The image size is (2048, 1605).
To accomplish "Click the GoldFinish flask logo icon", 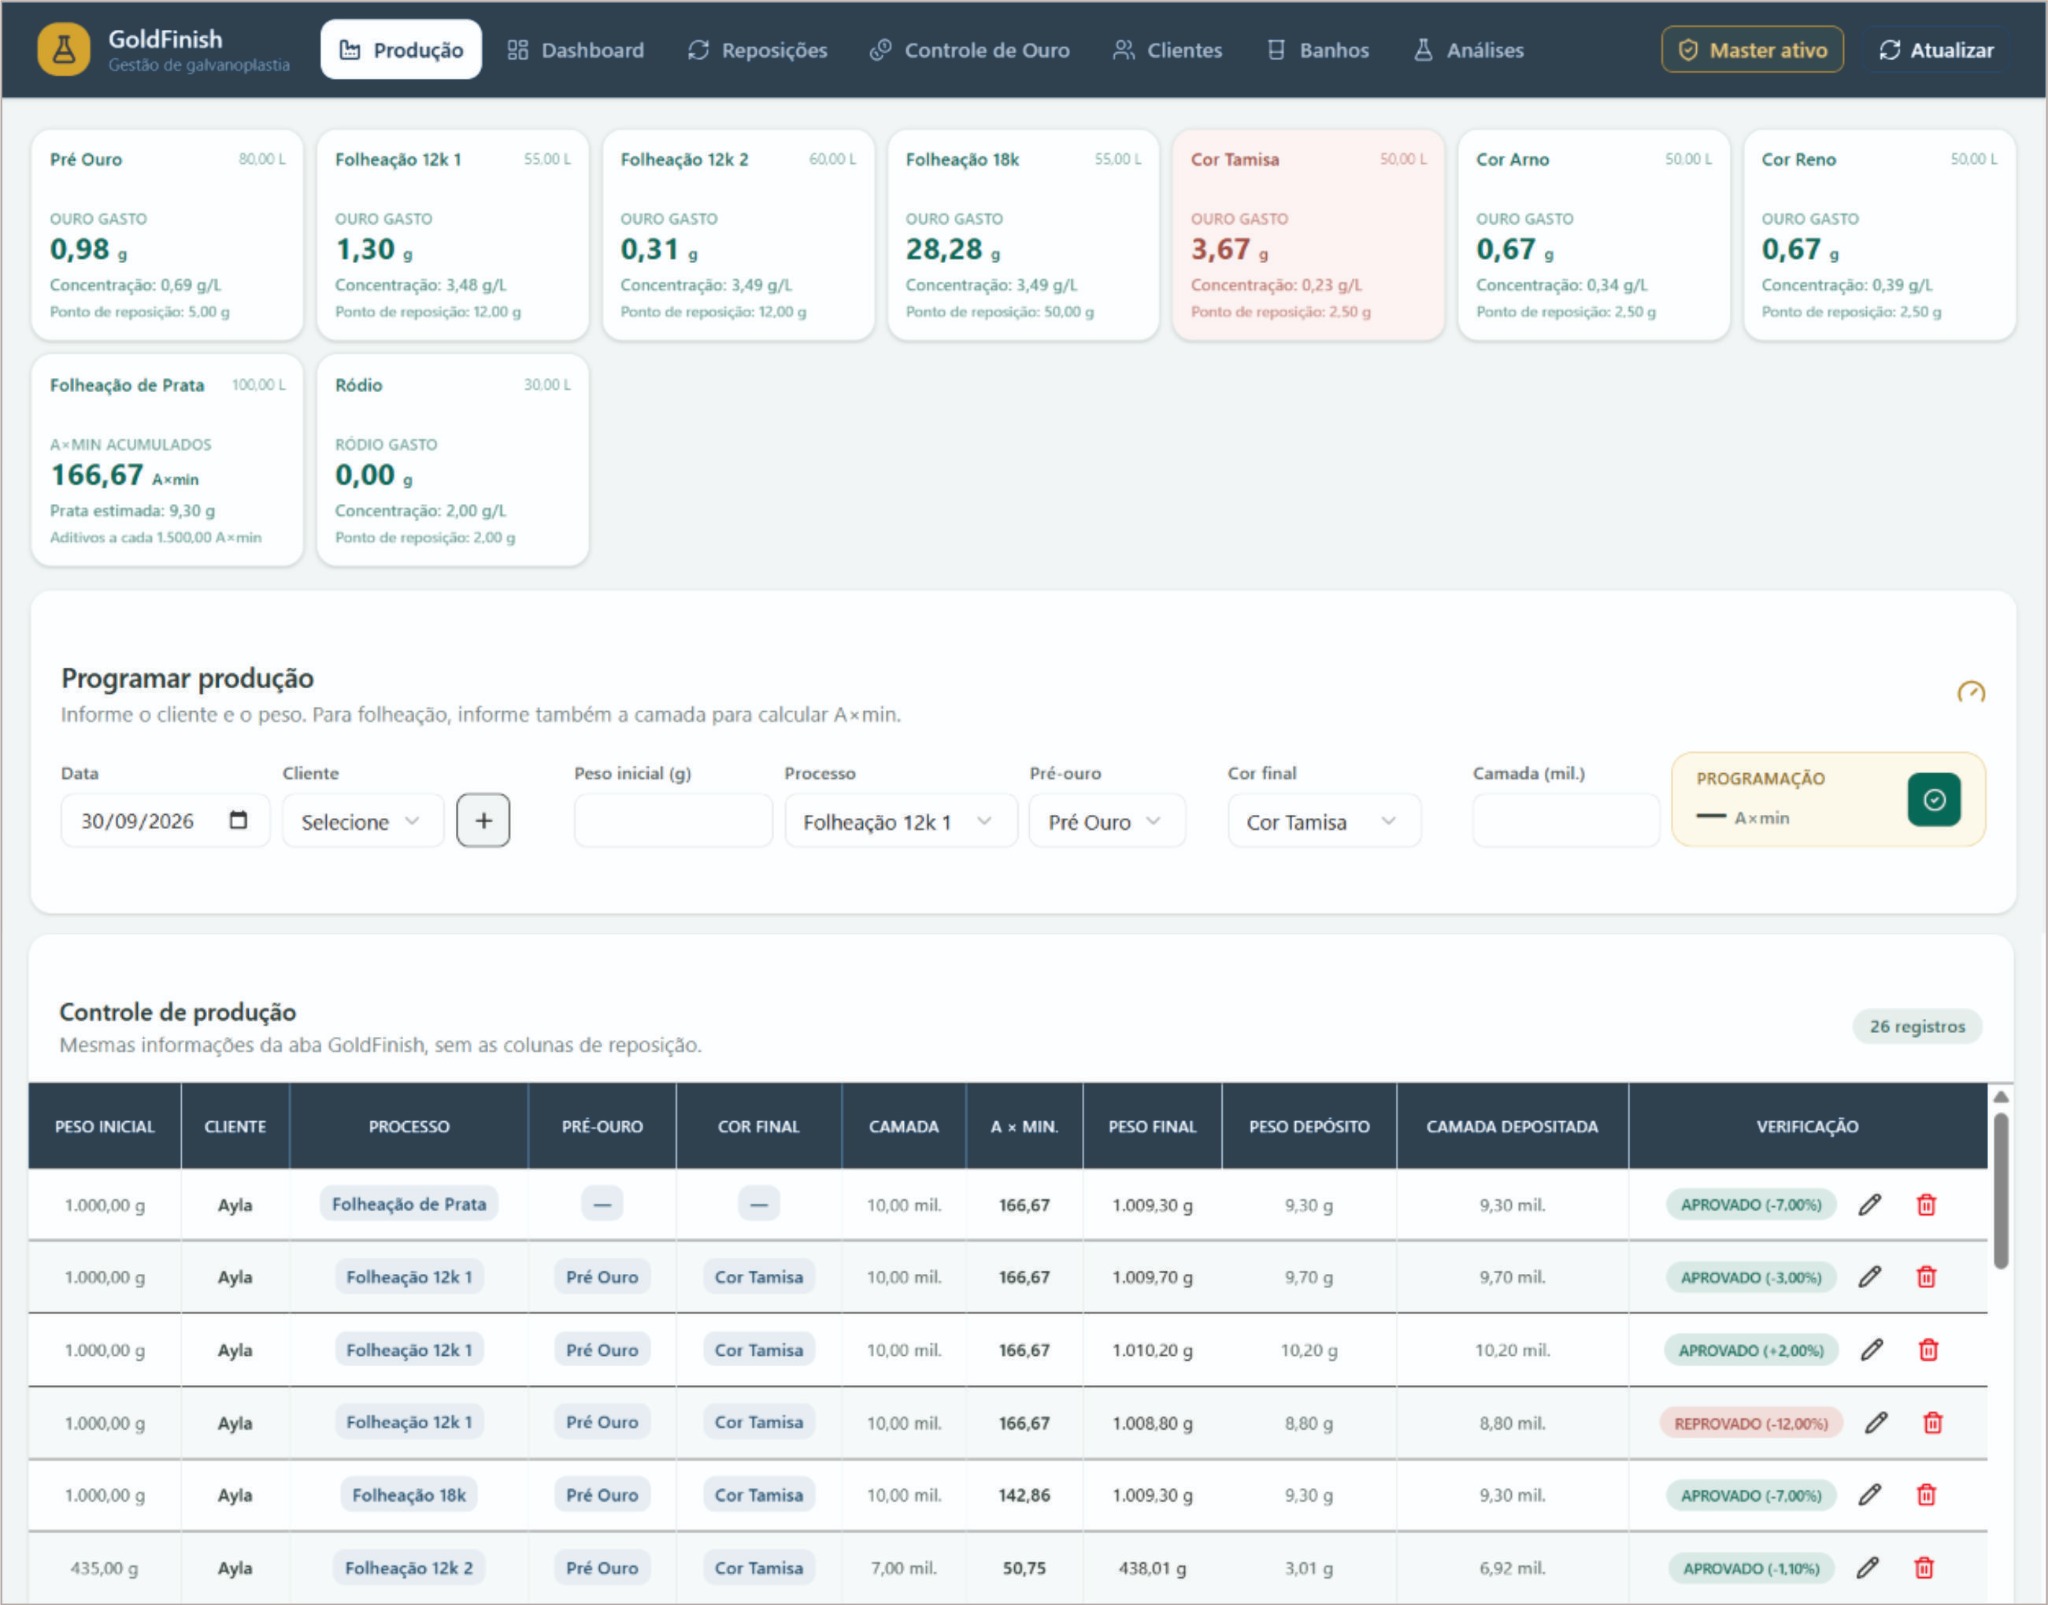I will (64, 50).
